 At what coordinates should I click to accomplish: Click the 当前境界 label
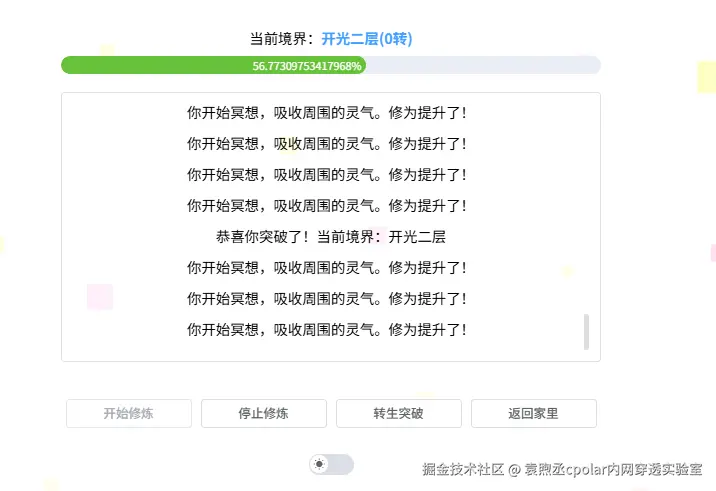point(281,39)
